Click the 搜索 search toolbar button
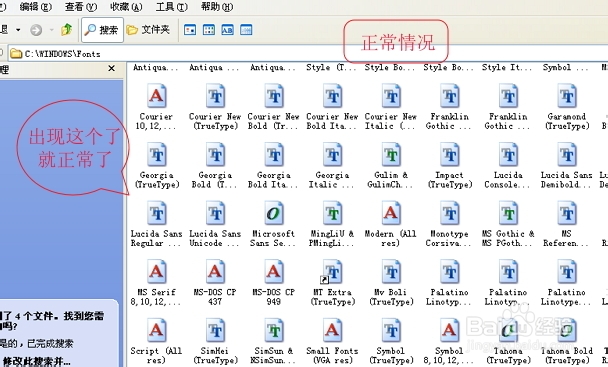 (102, 29)
